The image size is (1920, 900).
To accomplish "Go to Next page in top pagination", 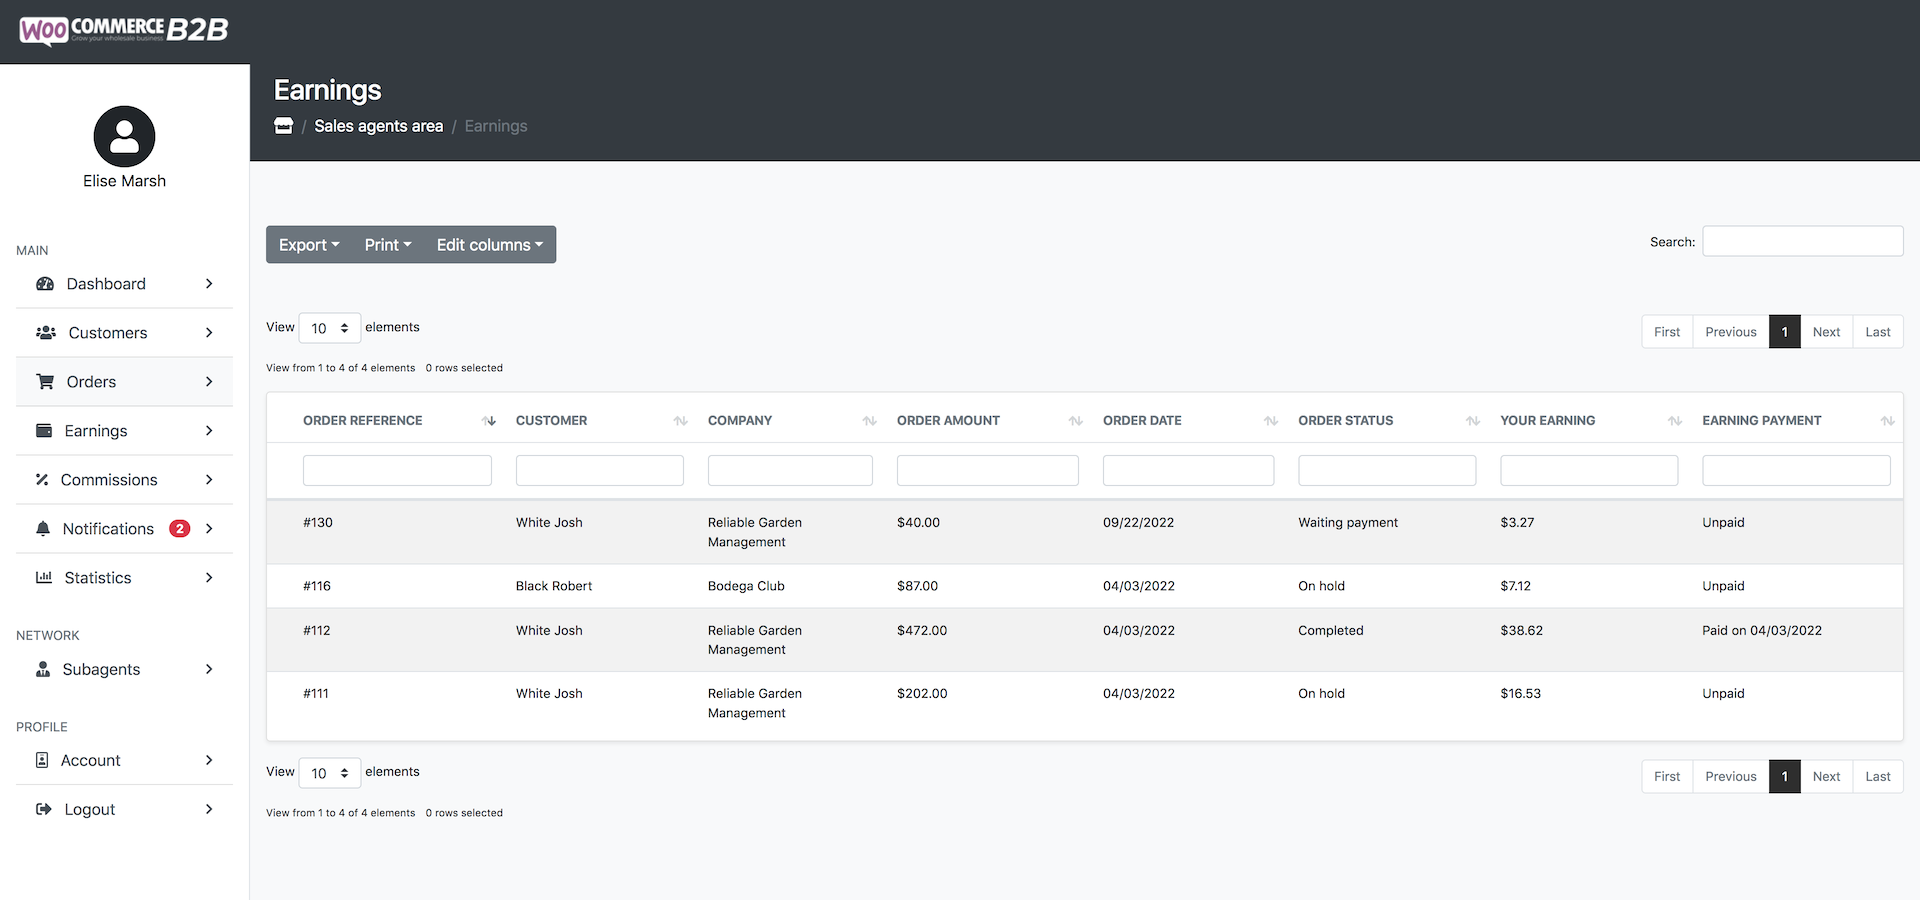I will point(1826,332).
